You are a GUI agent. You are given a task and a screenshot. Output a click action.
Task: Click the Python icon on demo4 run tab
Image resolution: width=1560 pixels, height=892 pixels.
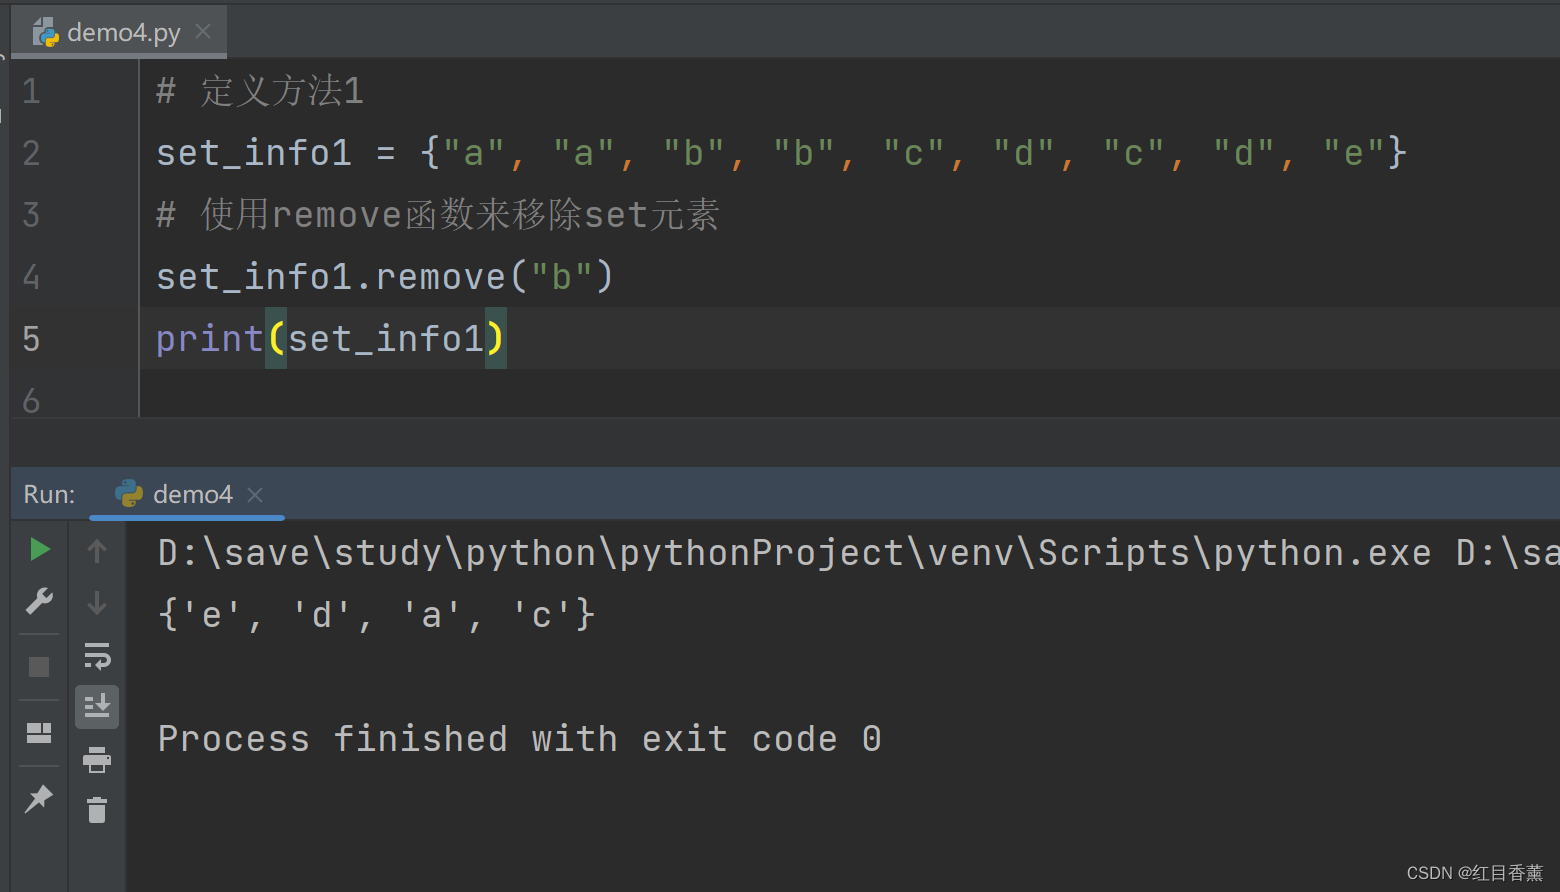point(129,494)
